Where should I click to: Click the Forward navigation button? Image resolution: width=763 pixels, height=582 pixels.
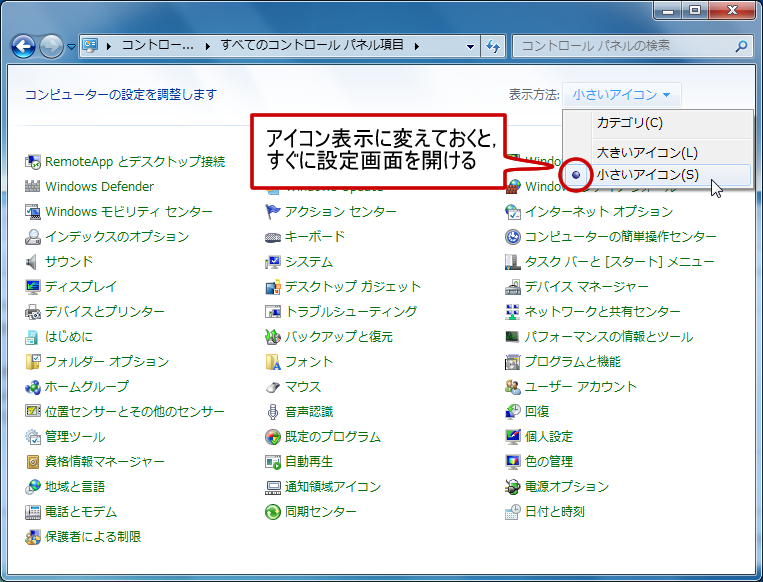coord(51,47)
